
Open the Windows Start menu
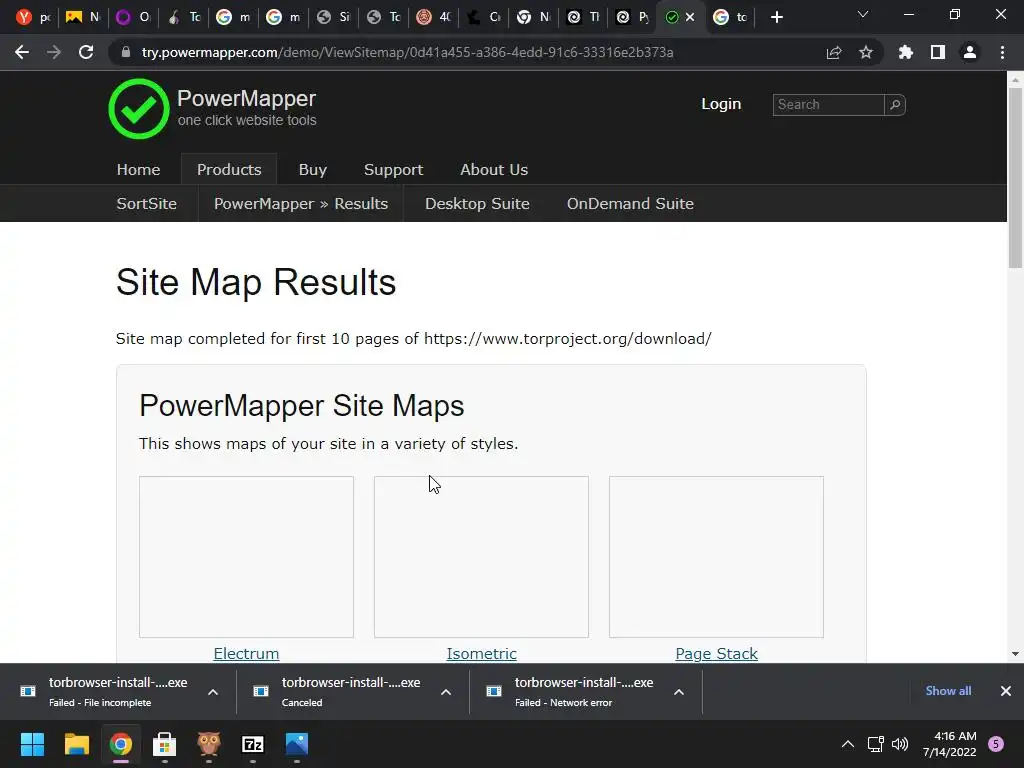pyautogui.click(x=32, y=744)
